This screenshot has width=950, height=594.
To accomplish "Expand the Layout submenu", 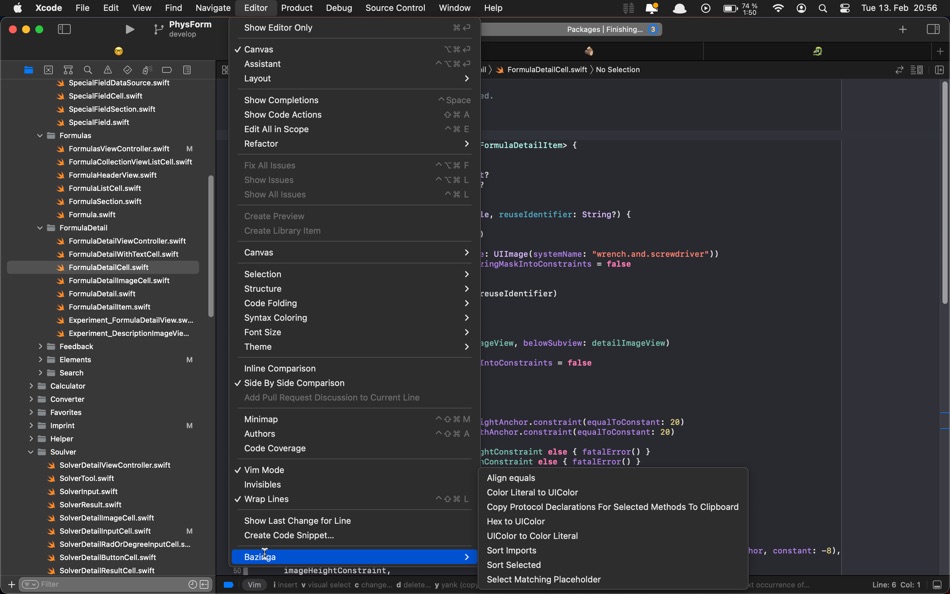I will click(x=354, y=78).
